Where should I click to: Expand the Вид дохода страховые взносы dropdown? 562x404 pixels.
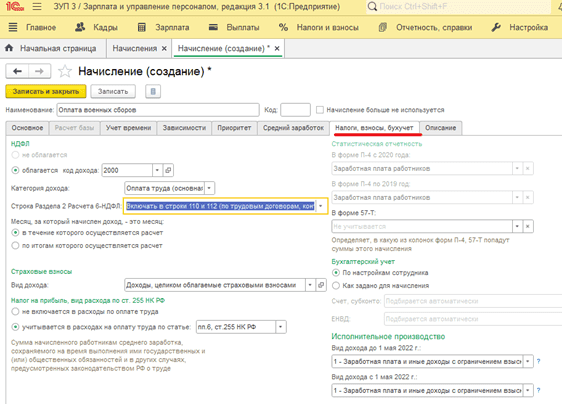[310, 285]
